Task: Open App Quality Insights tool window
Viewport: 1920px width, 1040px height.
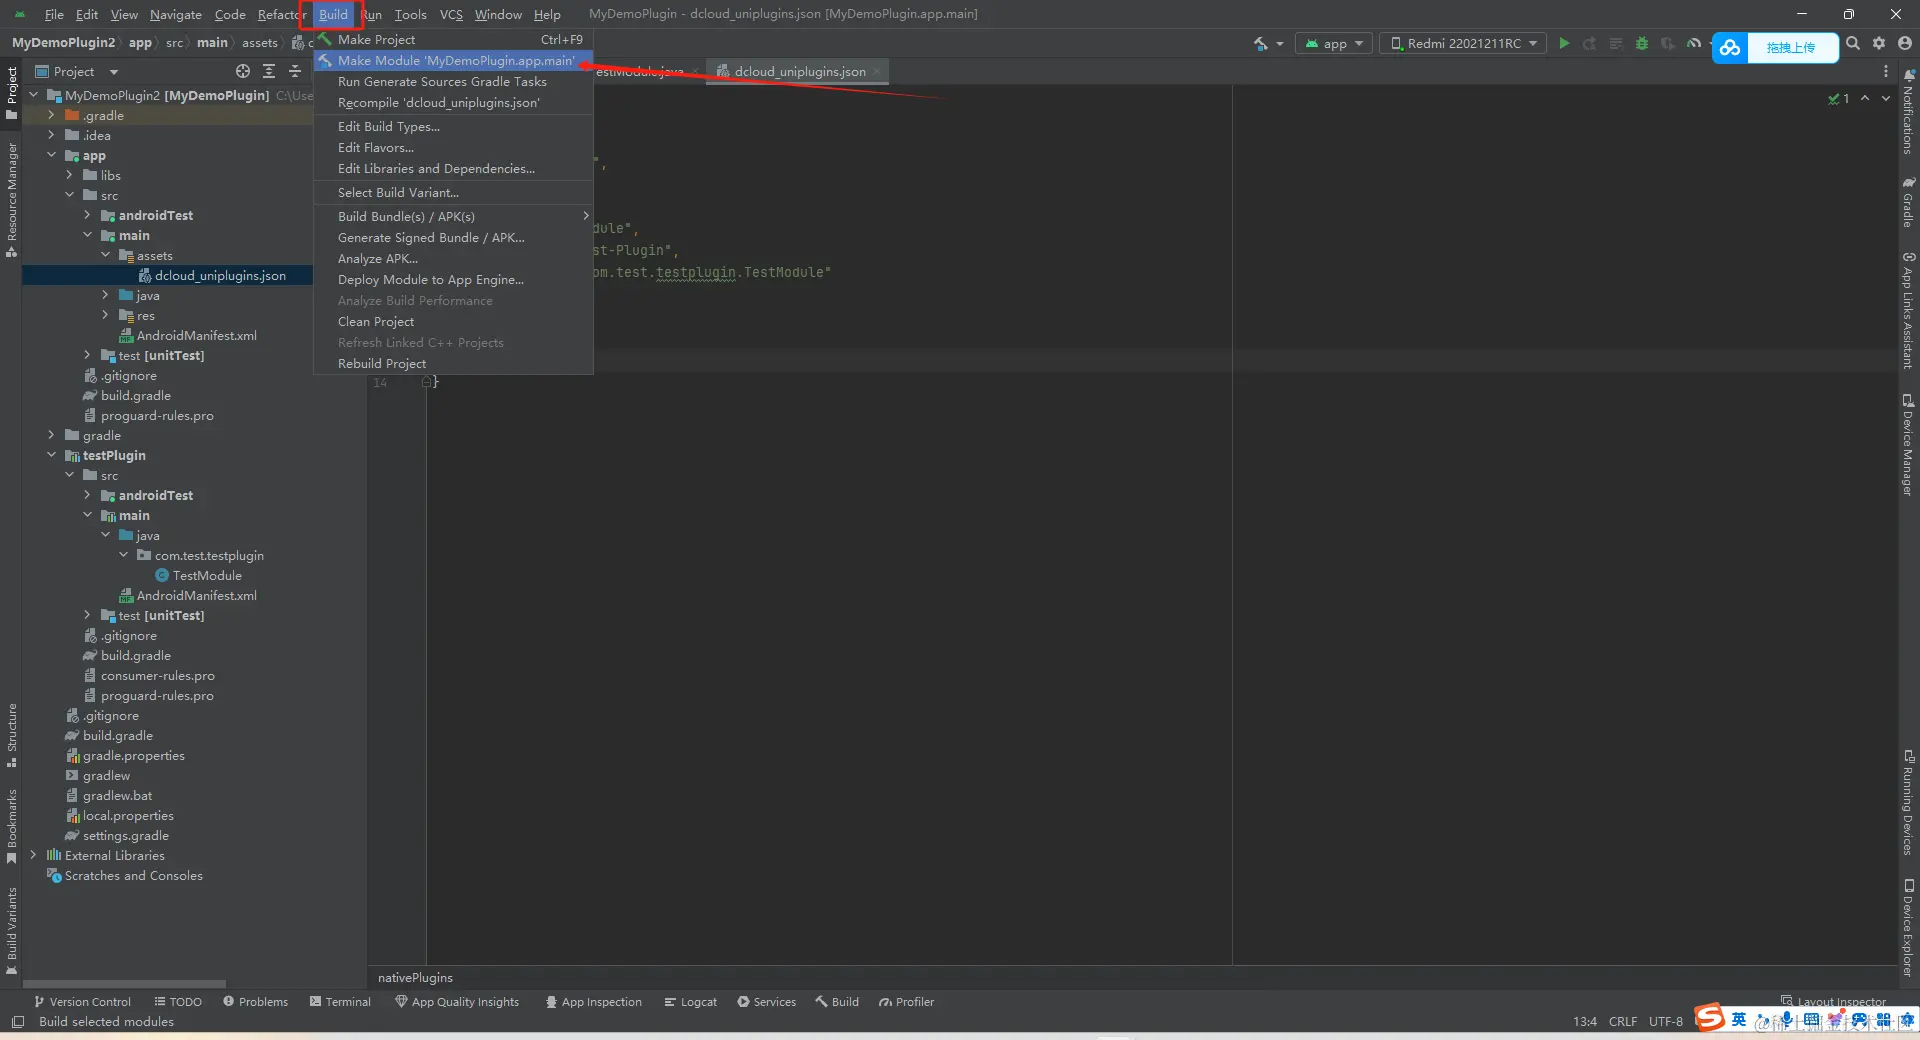Action: click(458, 1002)
